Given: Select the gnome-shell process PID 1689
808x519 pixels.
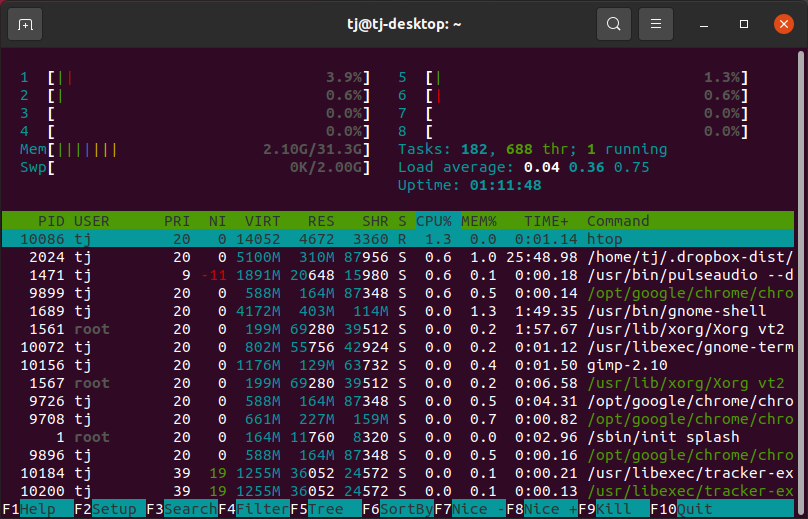Looking at the screenshot, I should pyautogui.click(x=398, y=311).
